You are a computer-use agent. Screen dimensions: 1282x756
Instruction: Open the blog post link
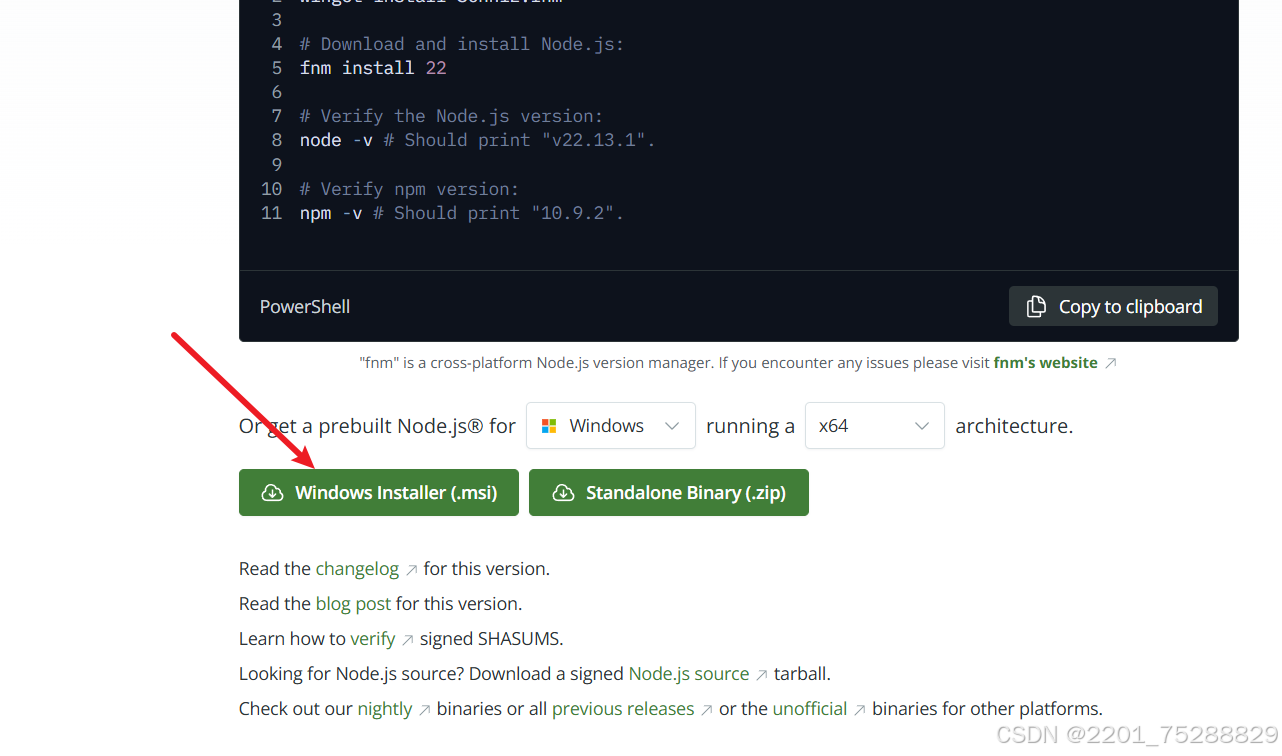point(353,604)
